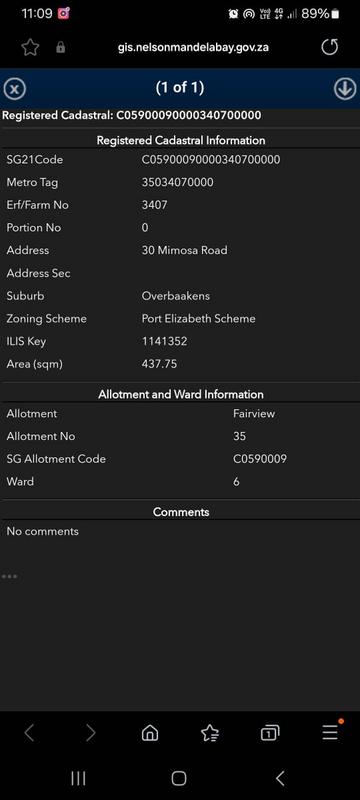Viewport: 360px width, 800px height.
Task: Open the tabs switcher showing 1
Action: click(x=270, y=733)
